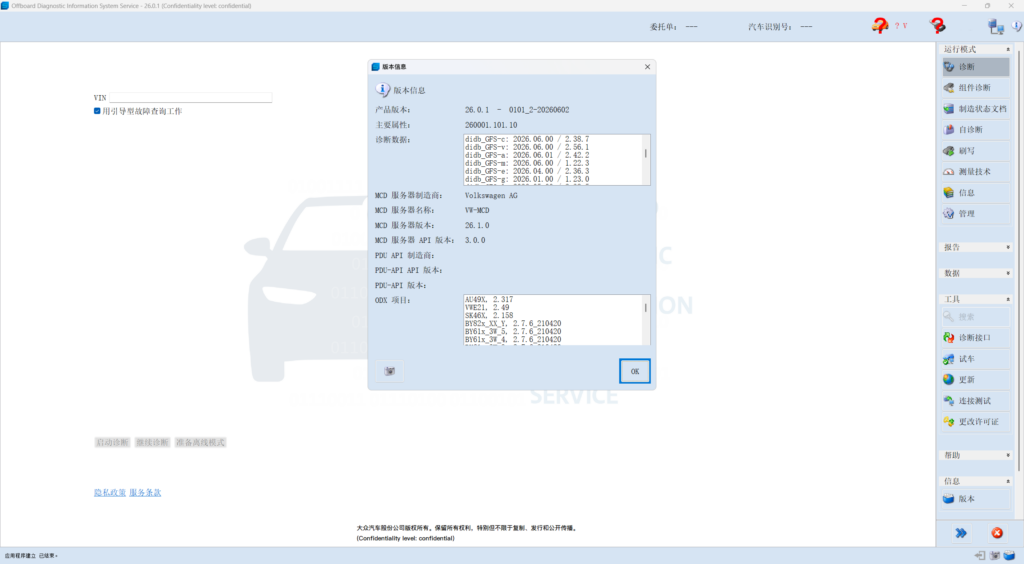Select the didb_GFS-c data row
Viewport: 1024px width, 564px height.
(526, 139)
